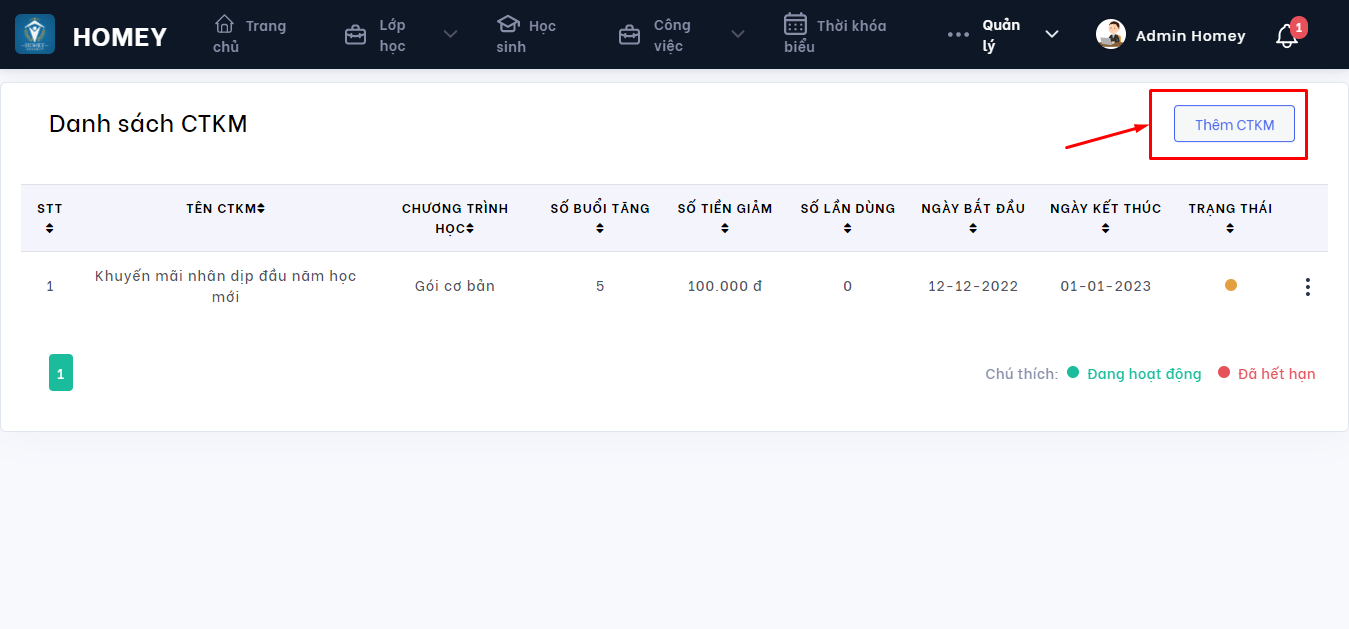This screenshot has width=1349, height=629.
Task: Click the orange status dot in row
Action: click(x=1231, y=285)
